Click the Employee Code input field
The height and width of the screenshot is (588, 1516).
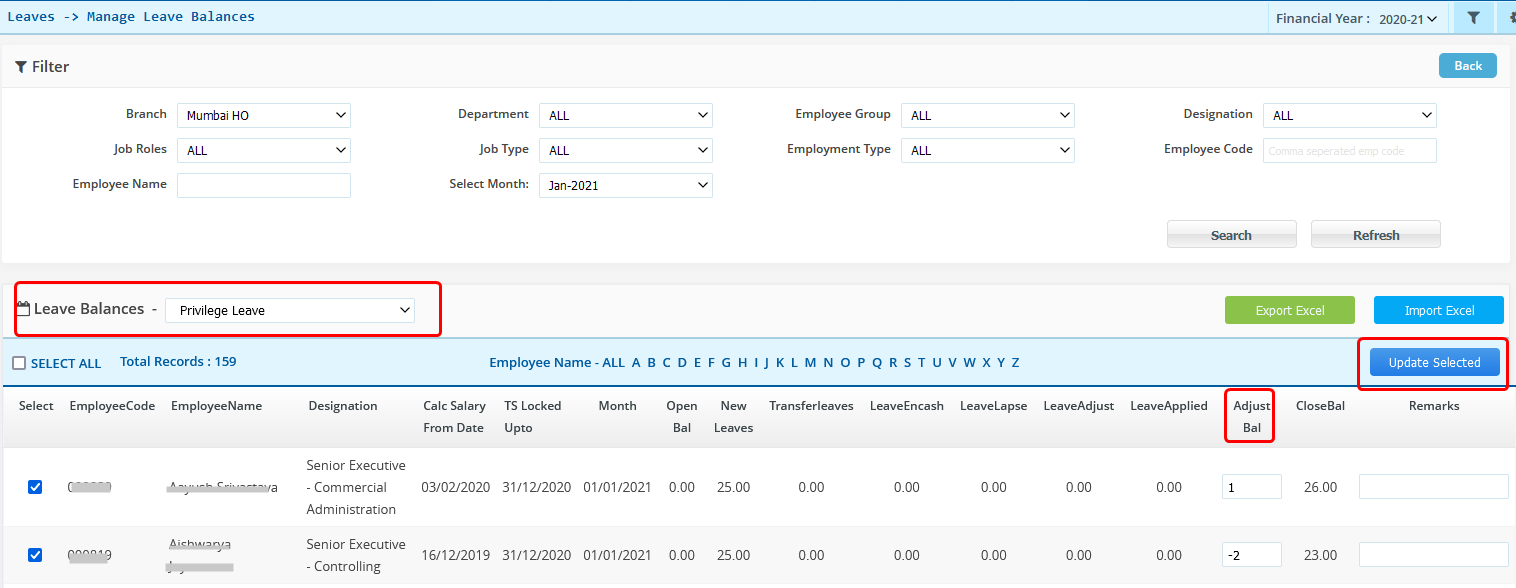[x=1350, y=150]
